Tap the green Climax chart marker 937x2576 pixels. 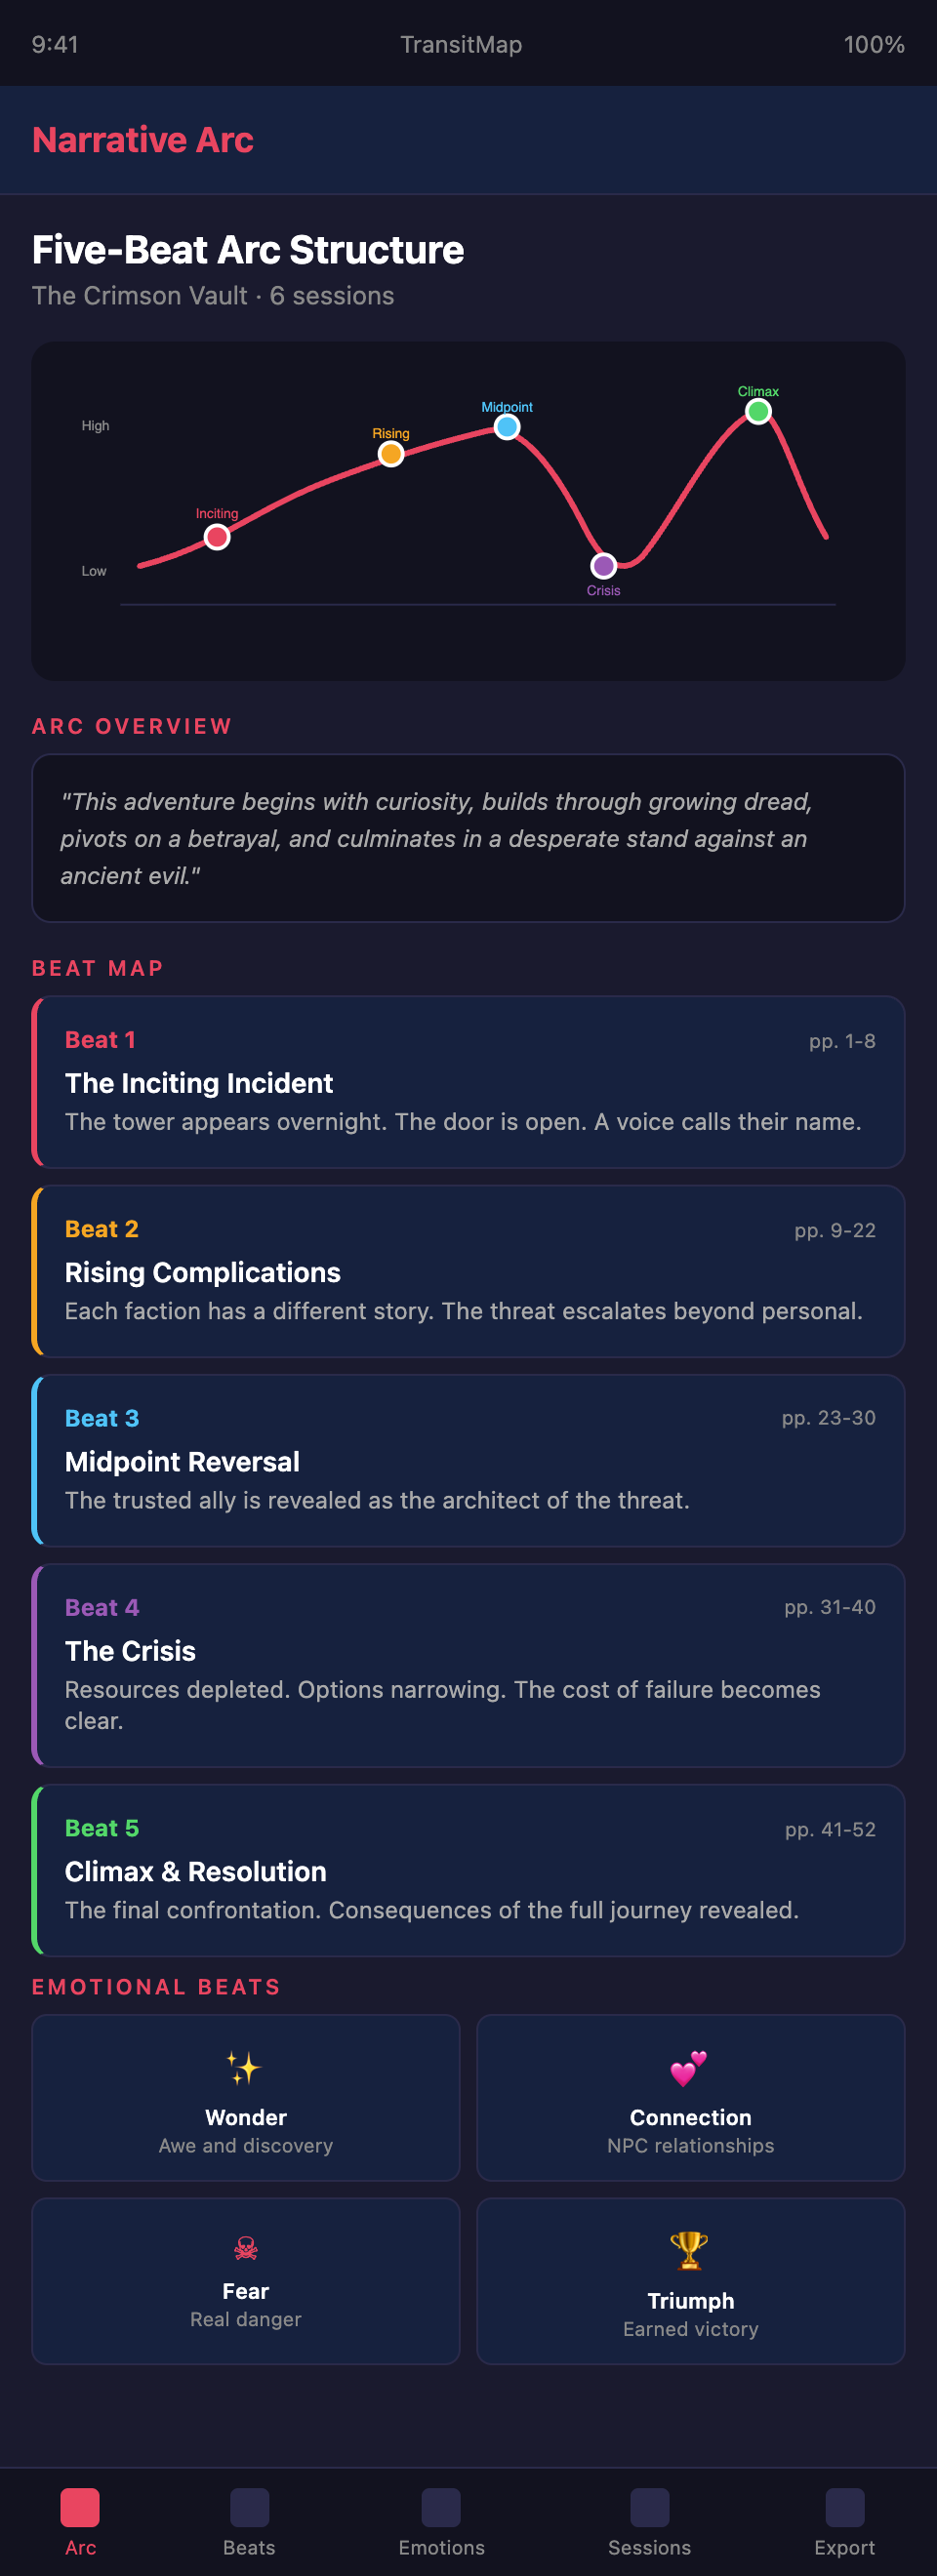tap(758, 412)
